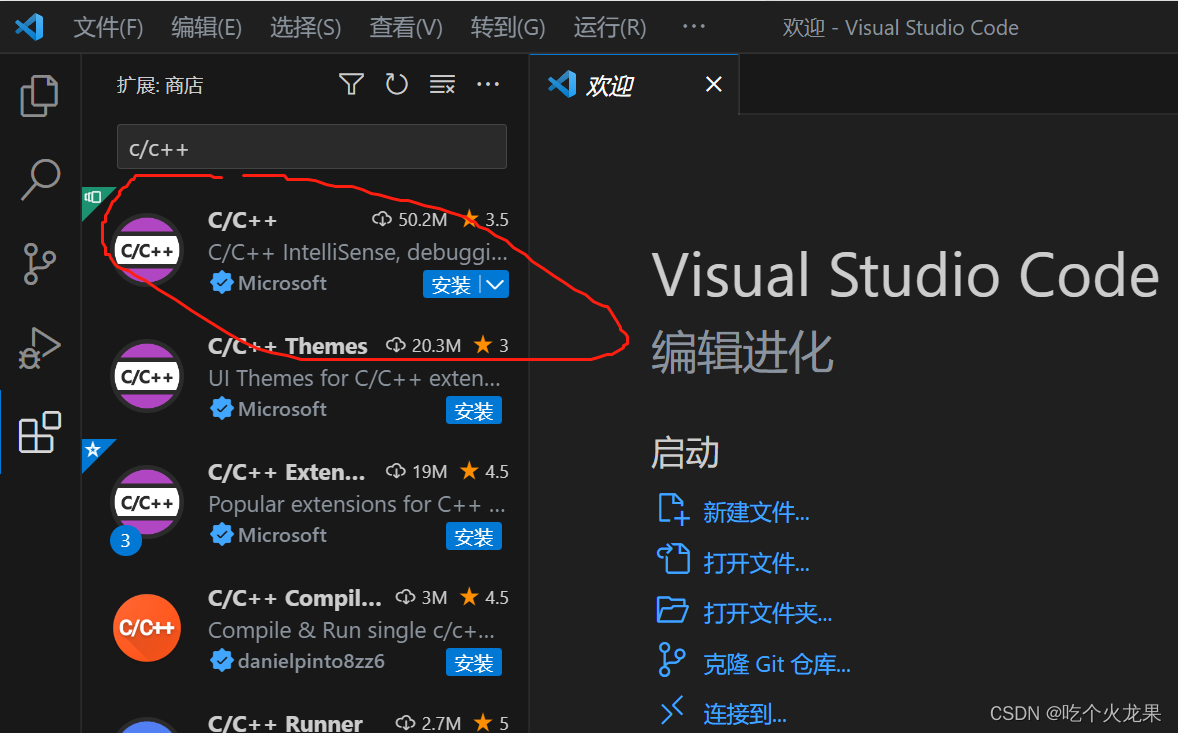This screenshot has height=733, width=1178.
Task: Click the 克隆 Git 仓库... link
Action: 777,664
